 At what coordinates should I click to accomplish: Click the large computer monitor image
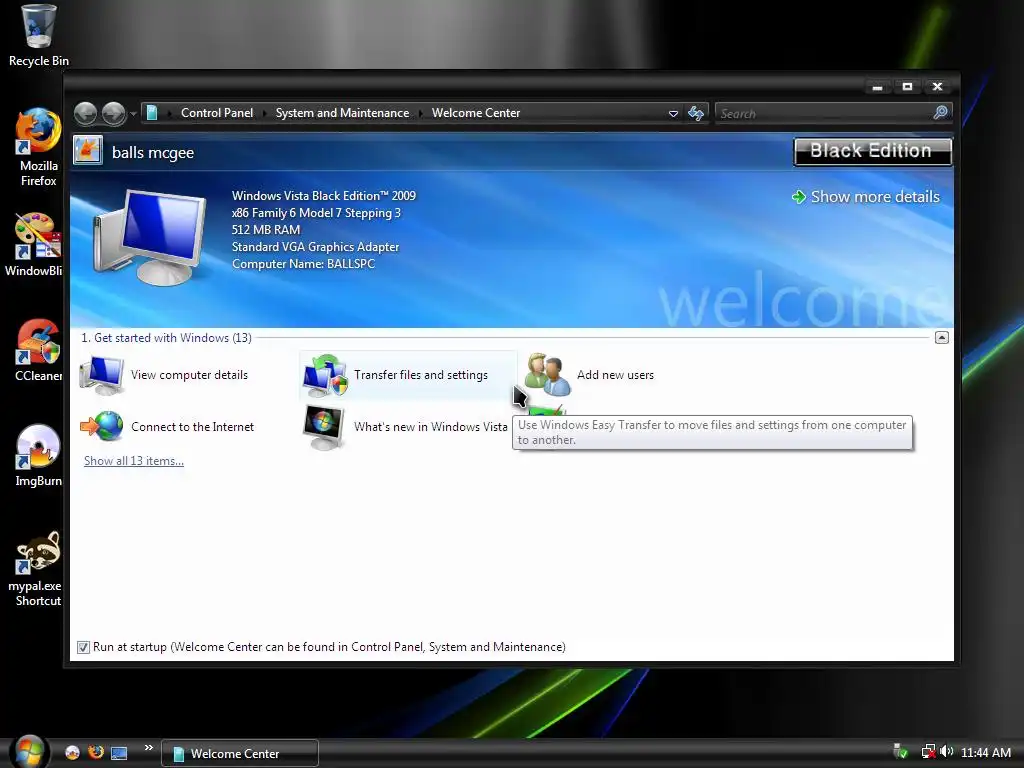pos(150,236)
